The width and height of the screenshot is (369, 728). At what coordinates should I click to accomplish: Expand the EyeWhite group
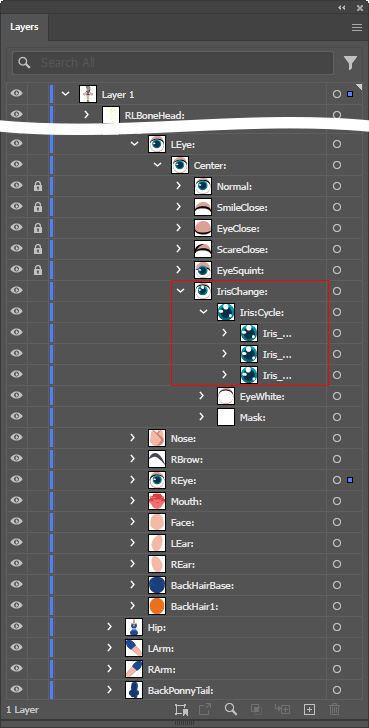click(201, 396)
